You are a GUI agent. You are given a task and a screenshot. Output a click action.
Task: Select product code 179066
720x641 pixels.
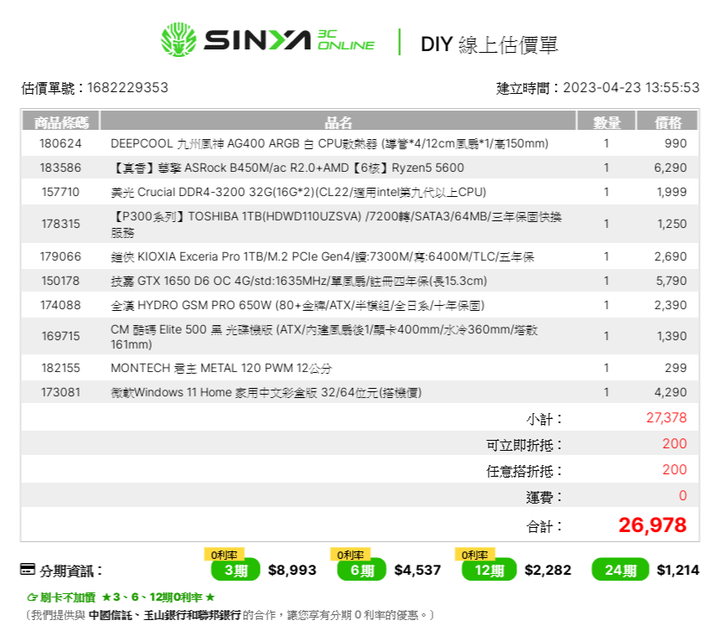(x=61, y=257)
